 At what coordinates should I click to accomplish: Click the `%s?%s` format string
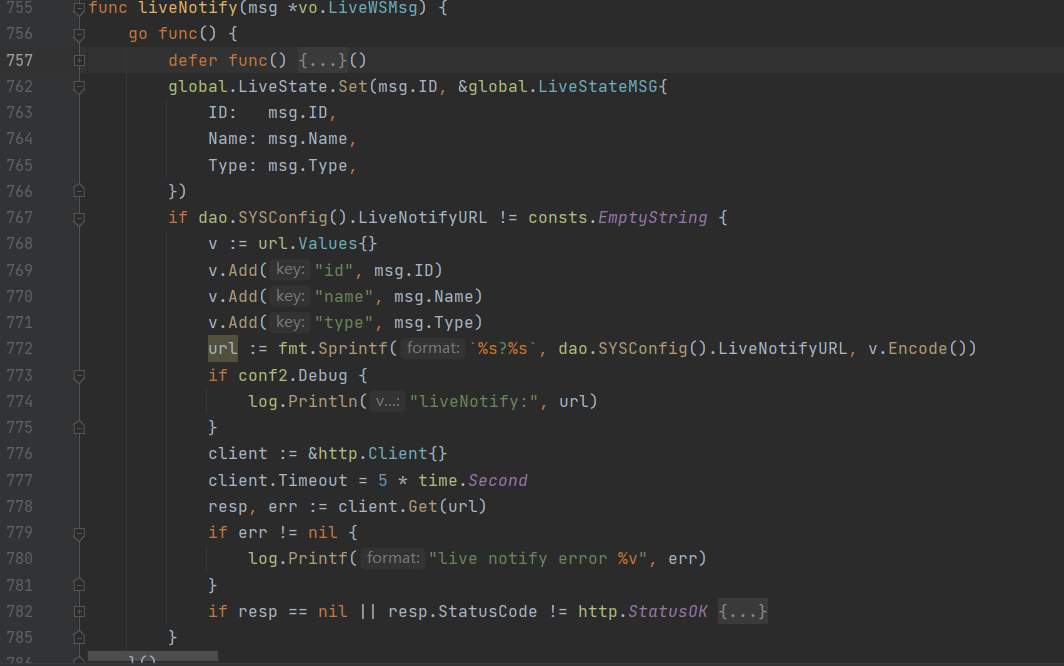pyautogui.click(x=503, y=349)
